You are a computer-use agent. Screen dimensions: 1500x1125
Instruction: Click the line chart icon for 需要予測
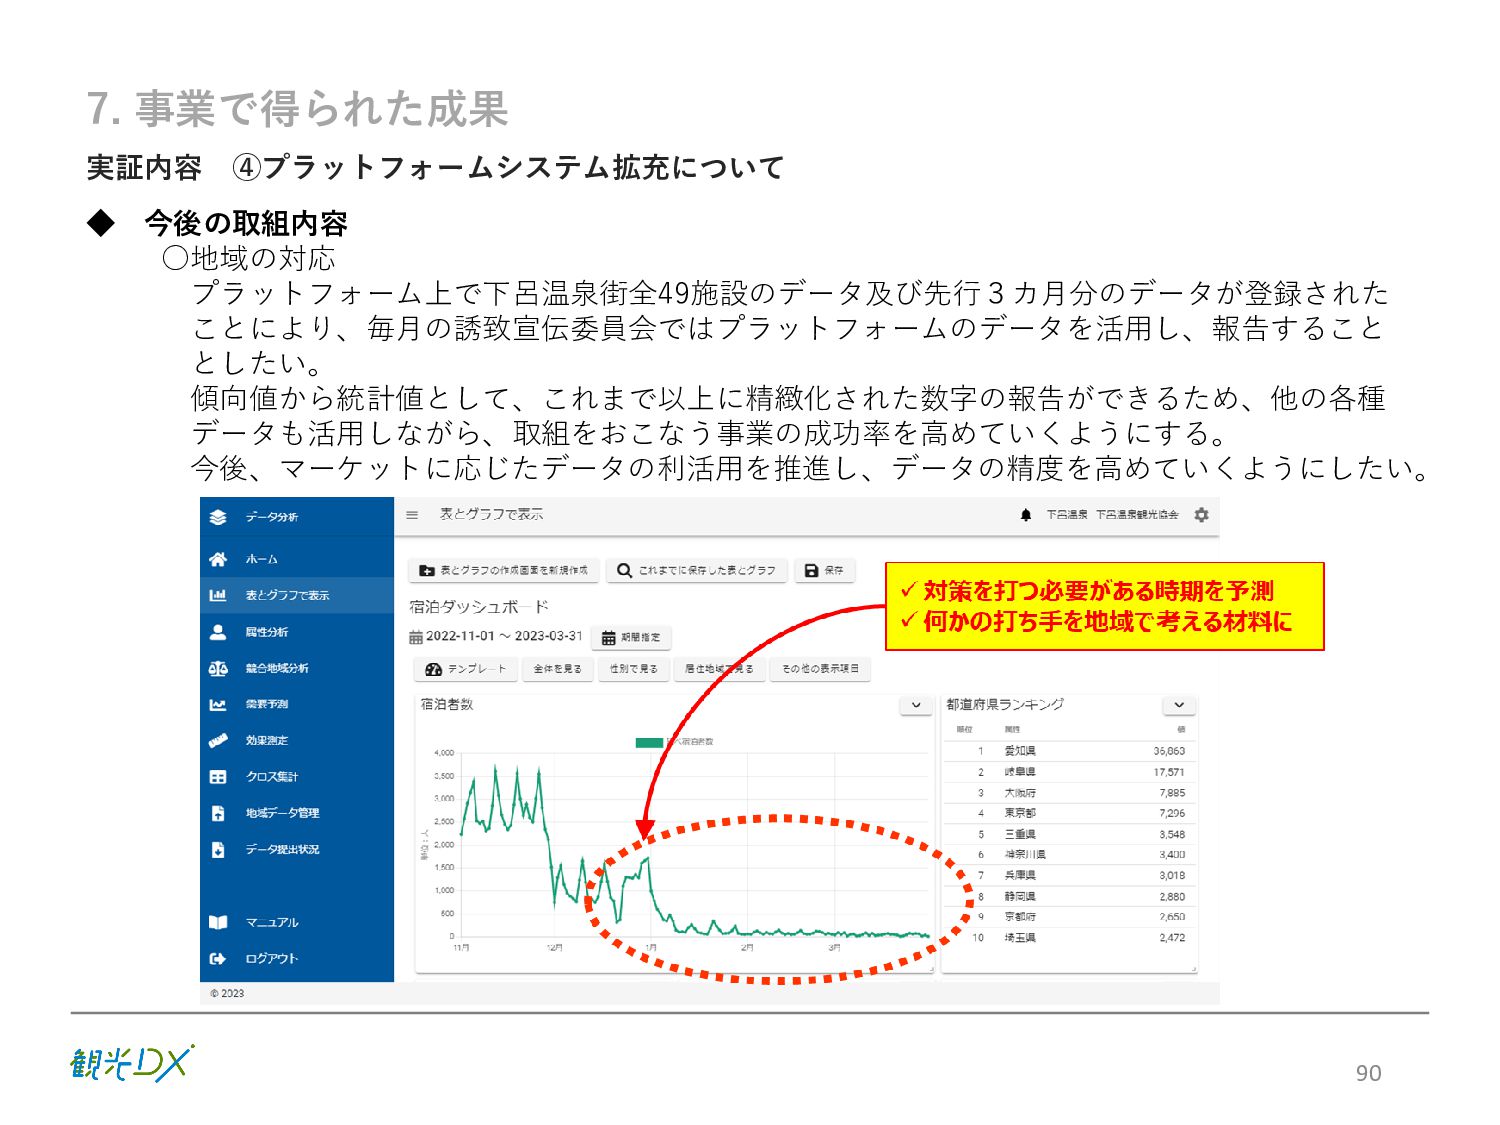tap(218, 704)
